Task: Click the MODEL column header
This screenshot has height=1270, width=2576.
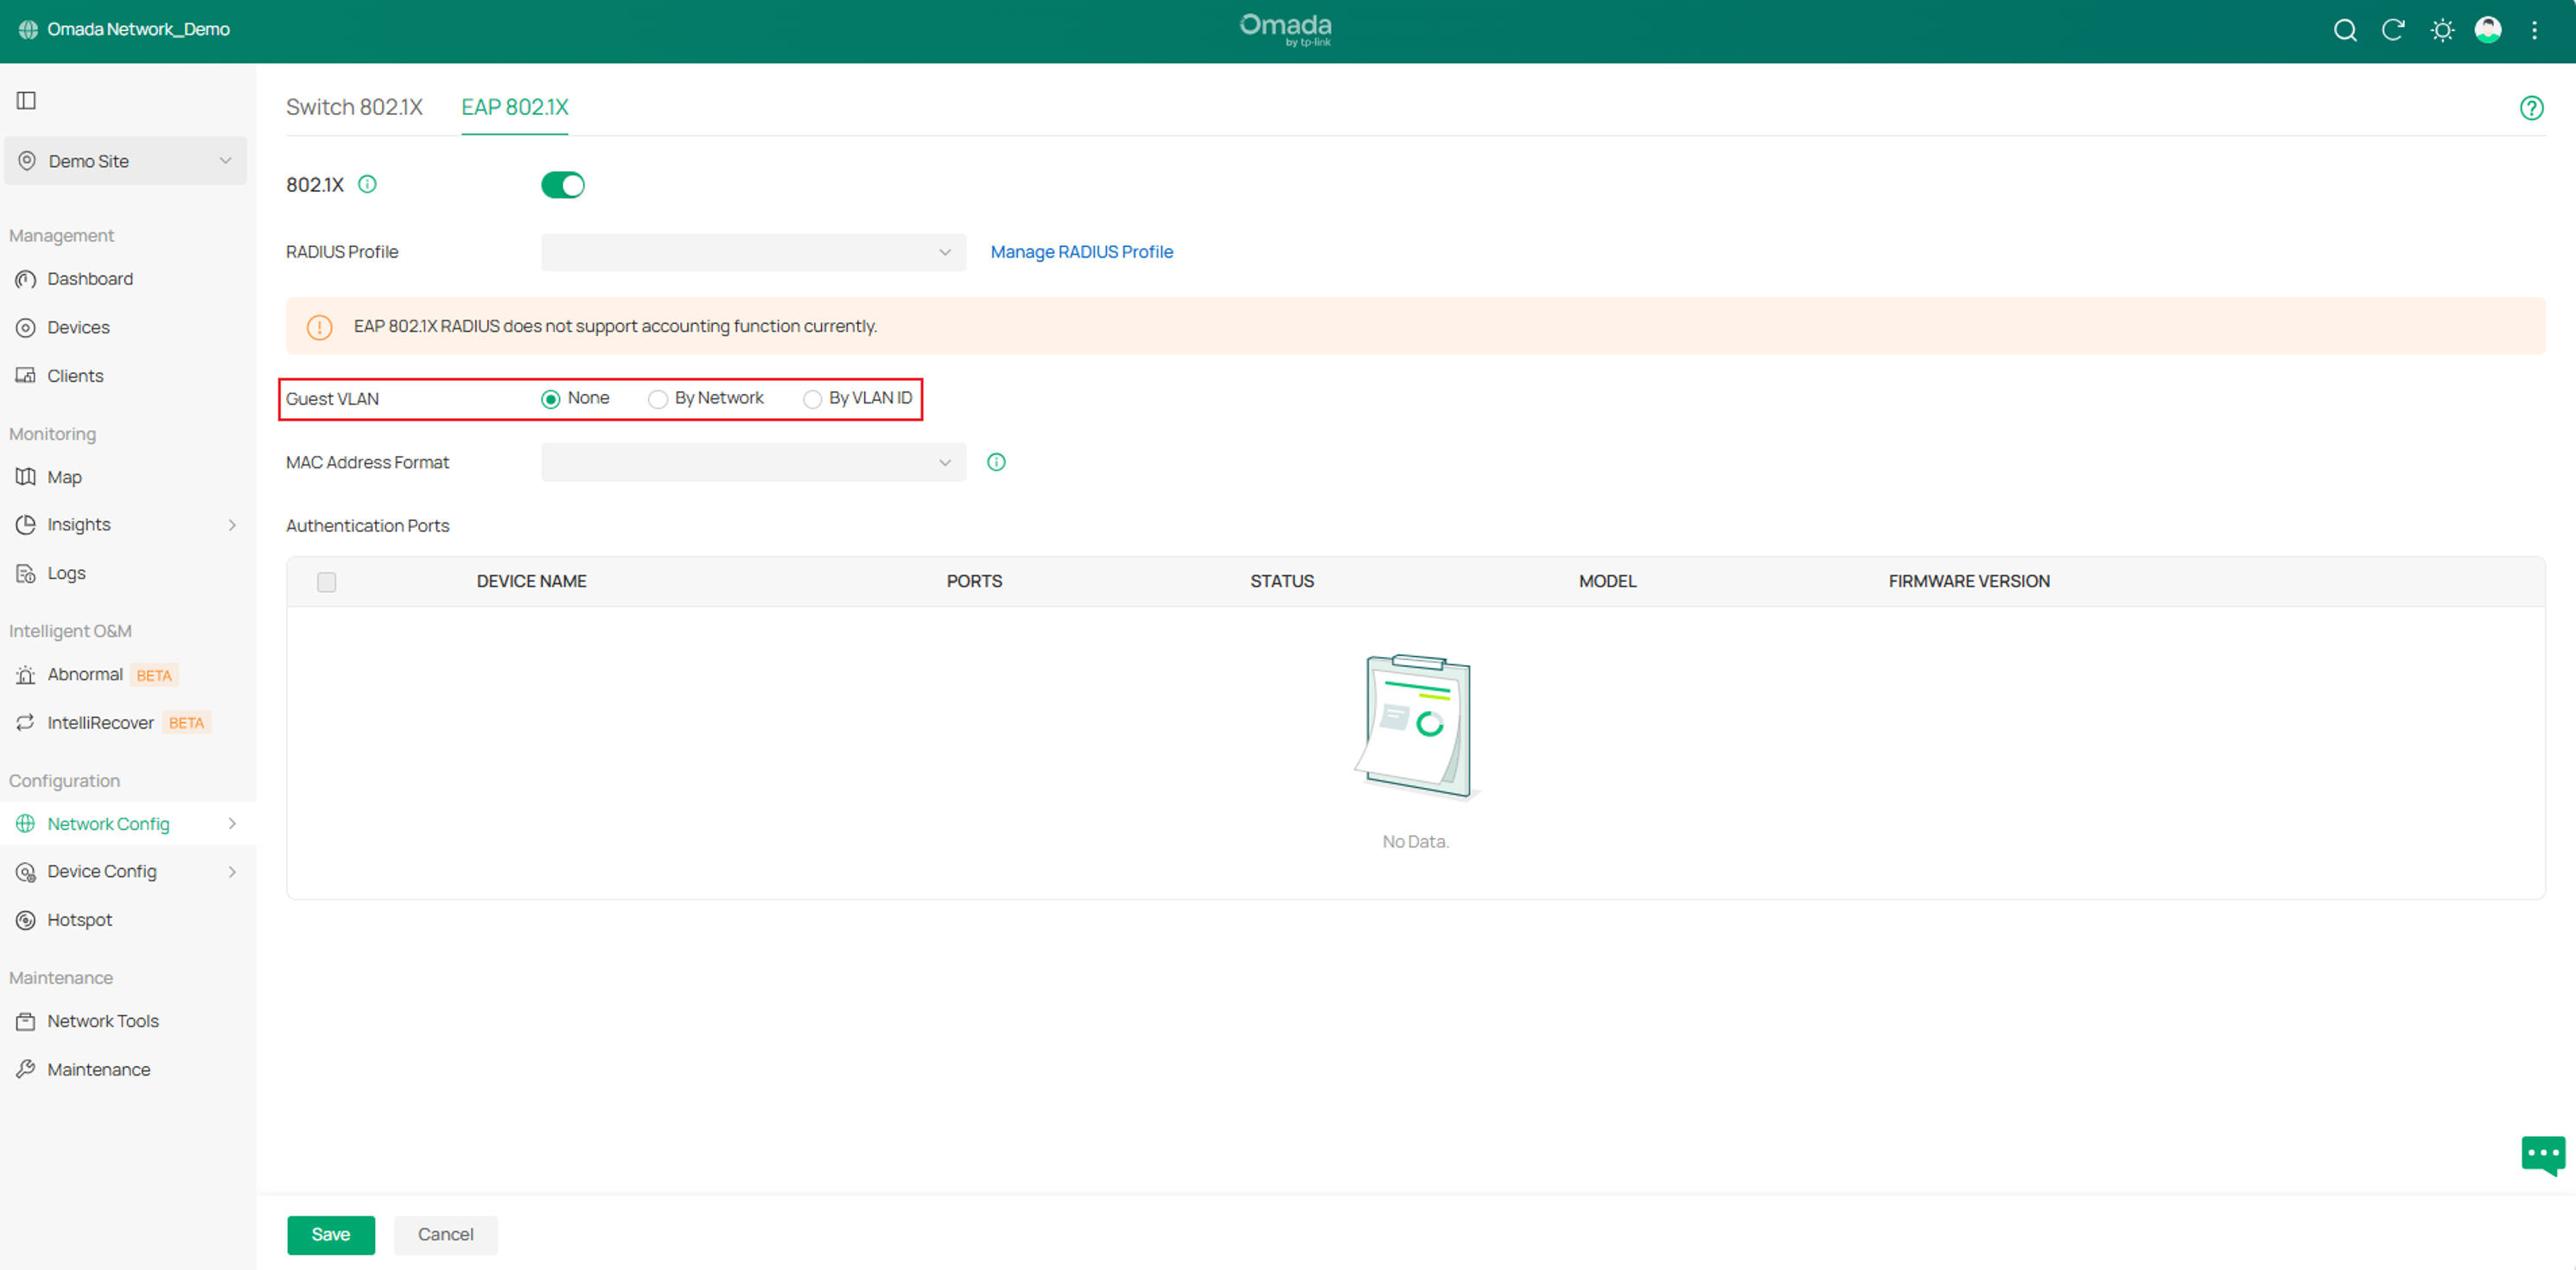Action: click(x=1607, y=581)
